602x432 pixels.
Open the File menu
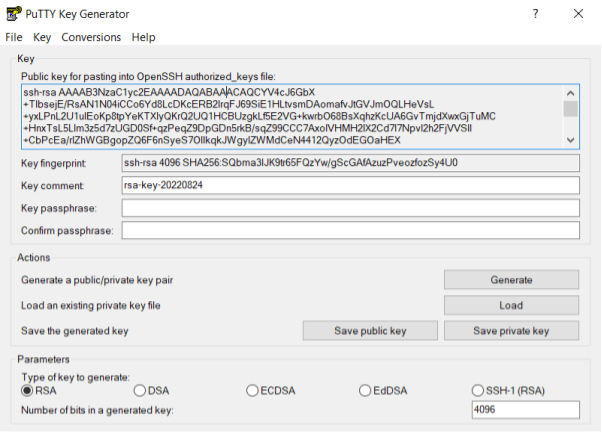tap(14, 37)
